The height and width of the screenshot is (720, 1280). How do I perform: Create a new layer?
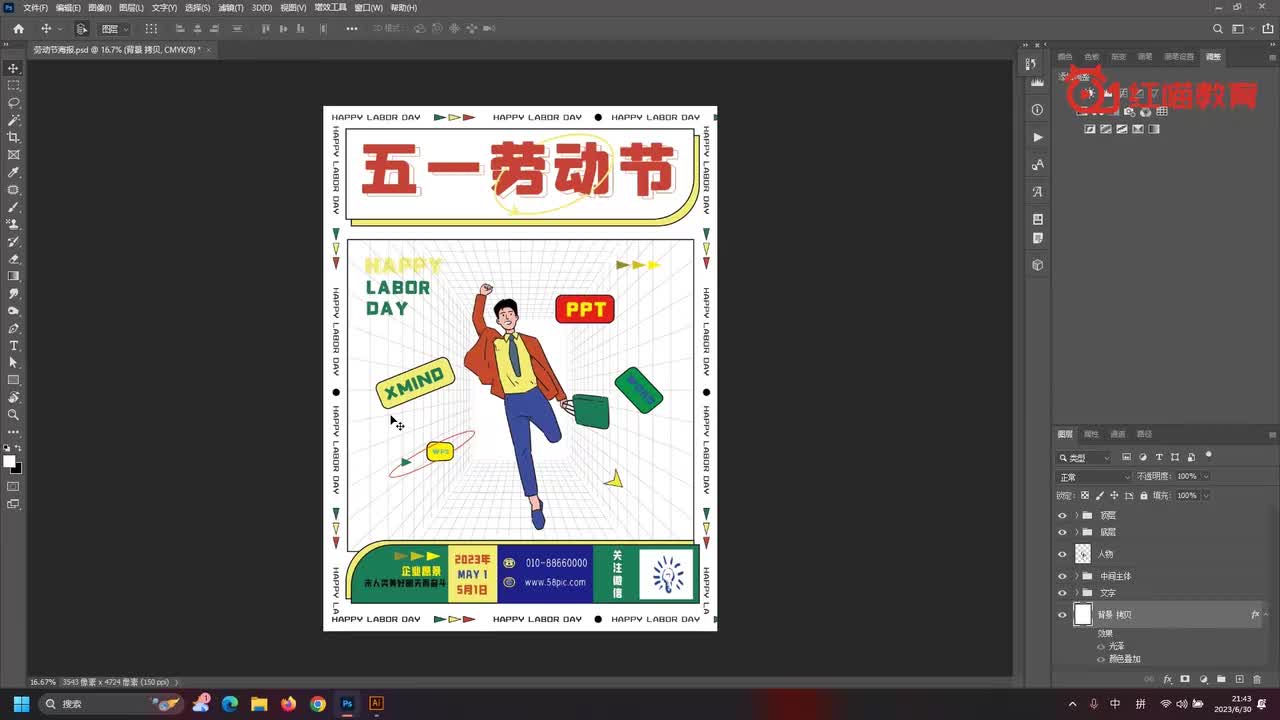click(1239, 680)
